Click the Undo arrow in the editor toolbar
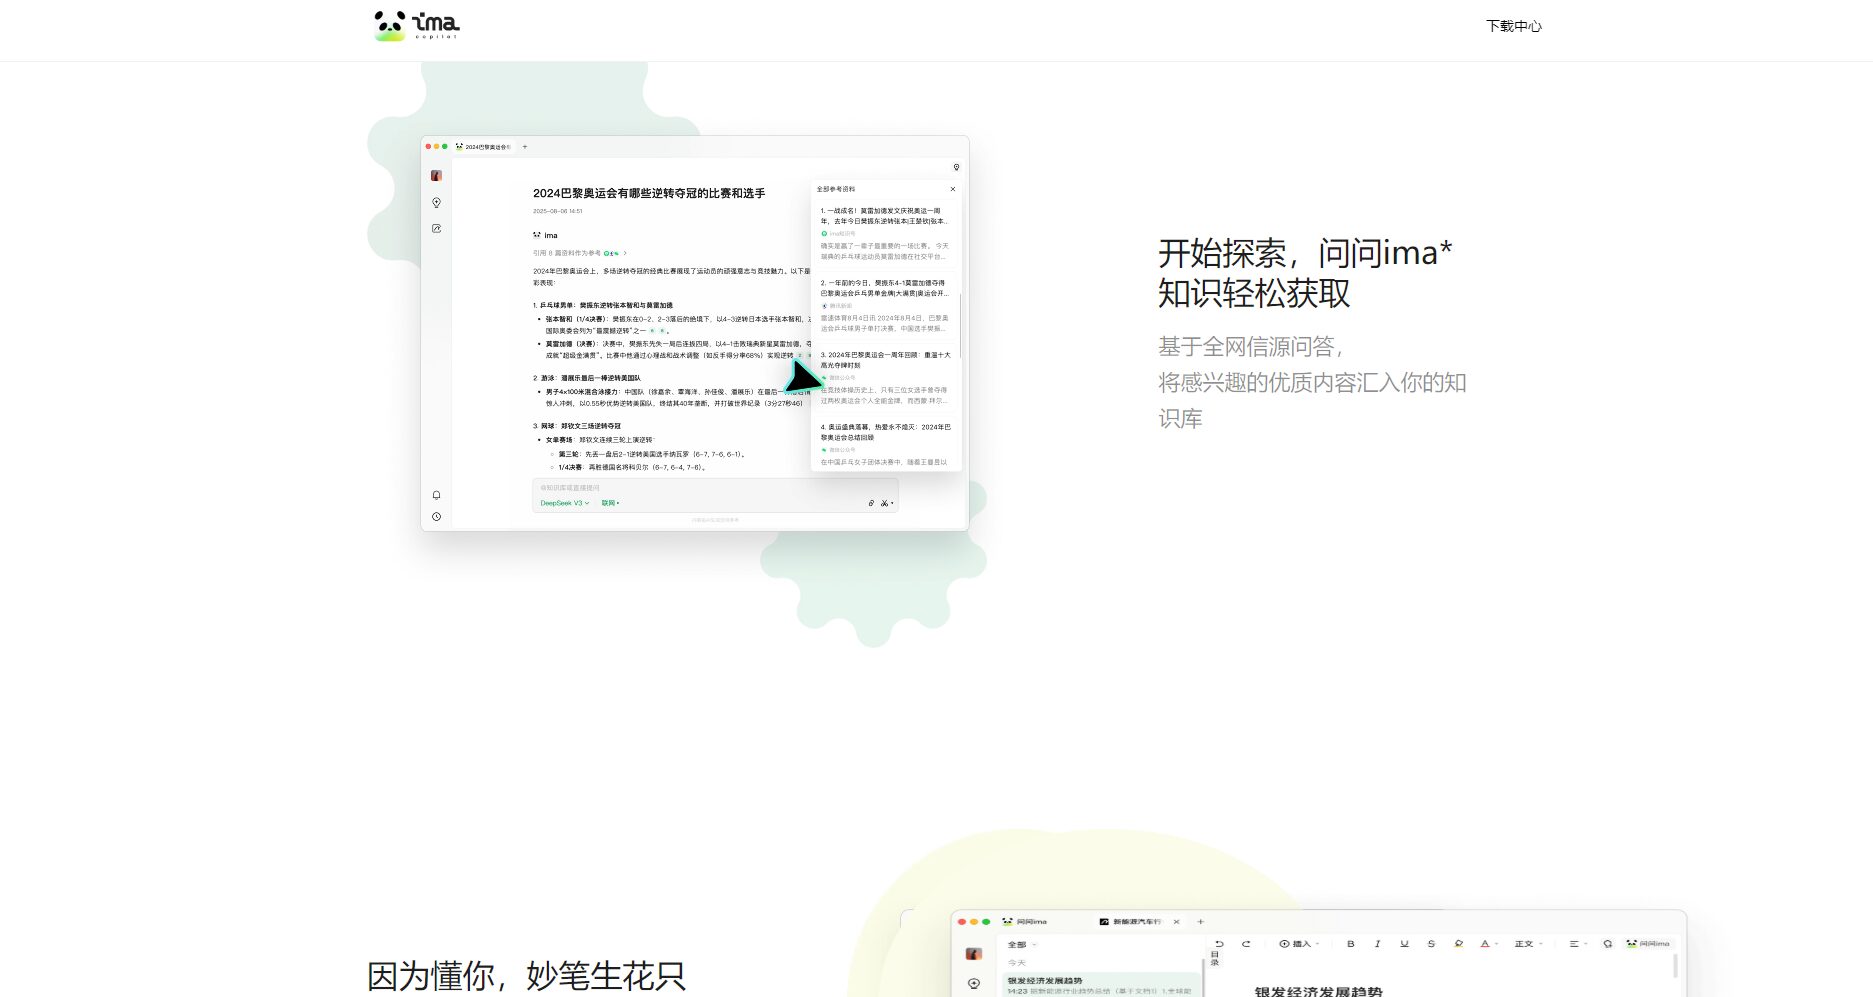Viewport: 1873px width, 997px height. (1219, 944)
